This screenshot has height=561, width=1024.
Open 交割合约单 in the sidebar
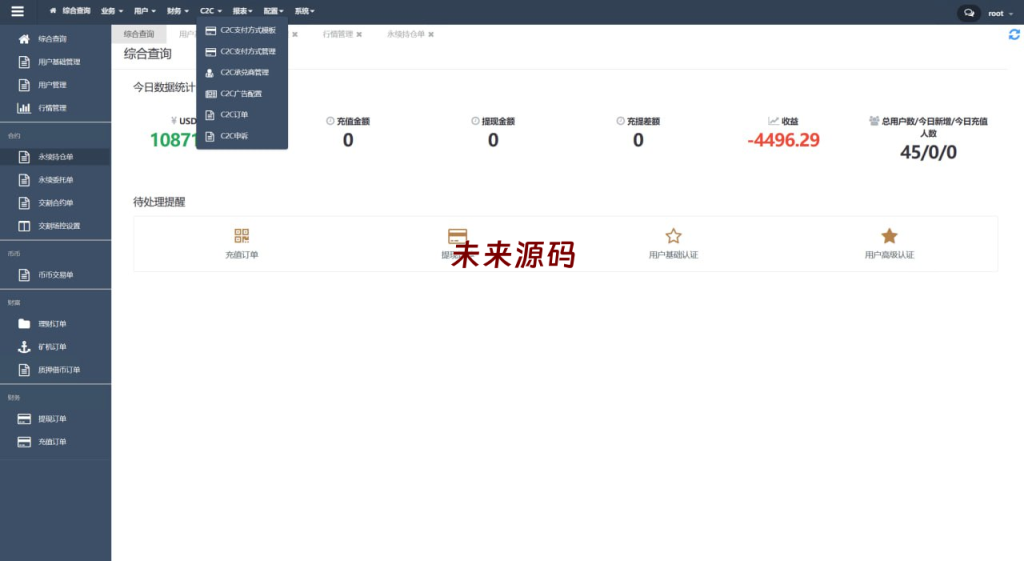56,203
